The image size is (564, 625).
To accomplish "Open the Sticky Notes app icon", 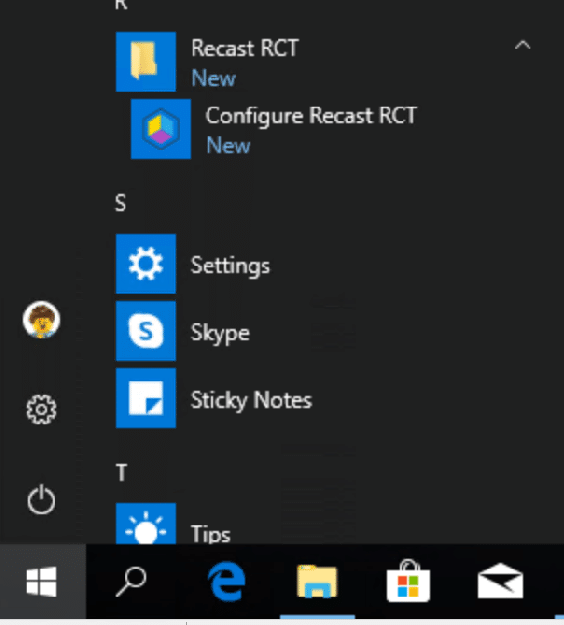I will [x=146, y=398].
